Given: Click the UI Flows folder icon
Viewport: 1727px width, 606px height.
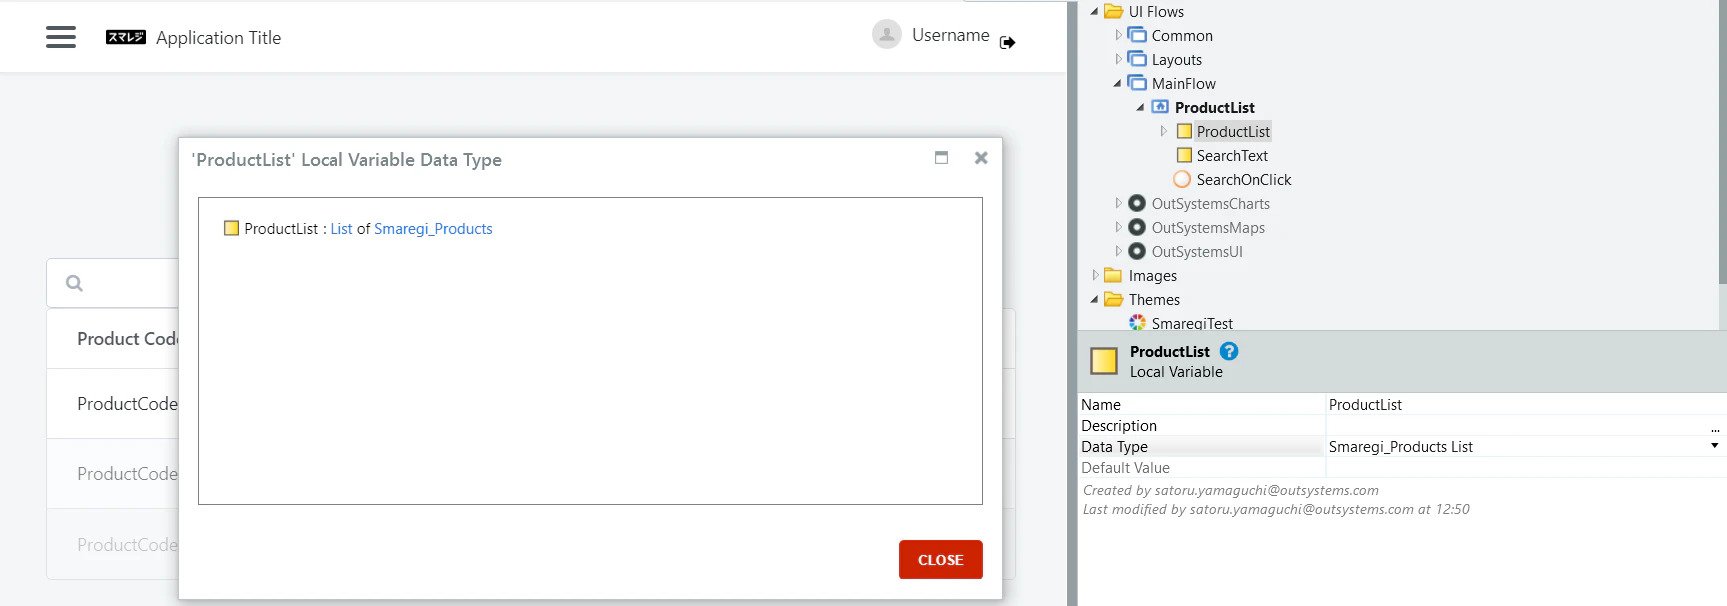Looking at the screenshot, I should [x=1113, y=12].
